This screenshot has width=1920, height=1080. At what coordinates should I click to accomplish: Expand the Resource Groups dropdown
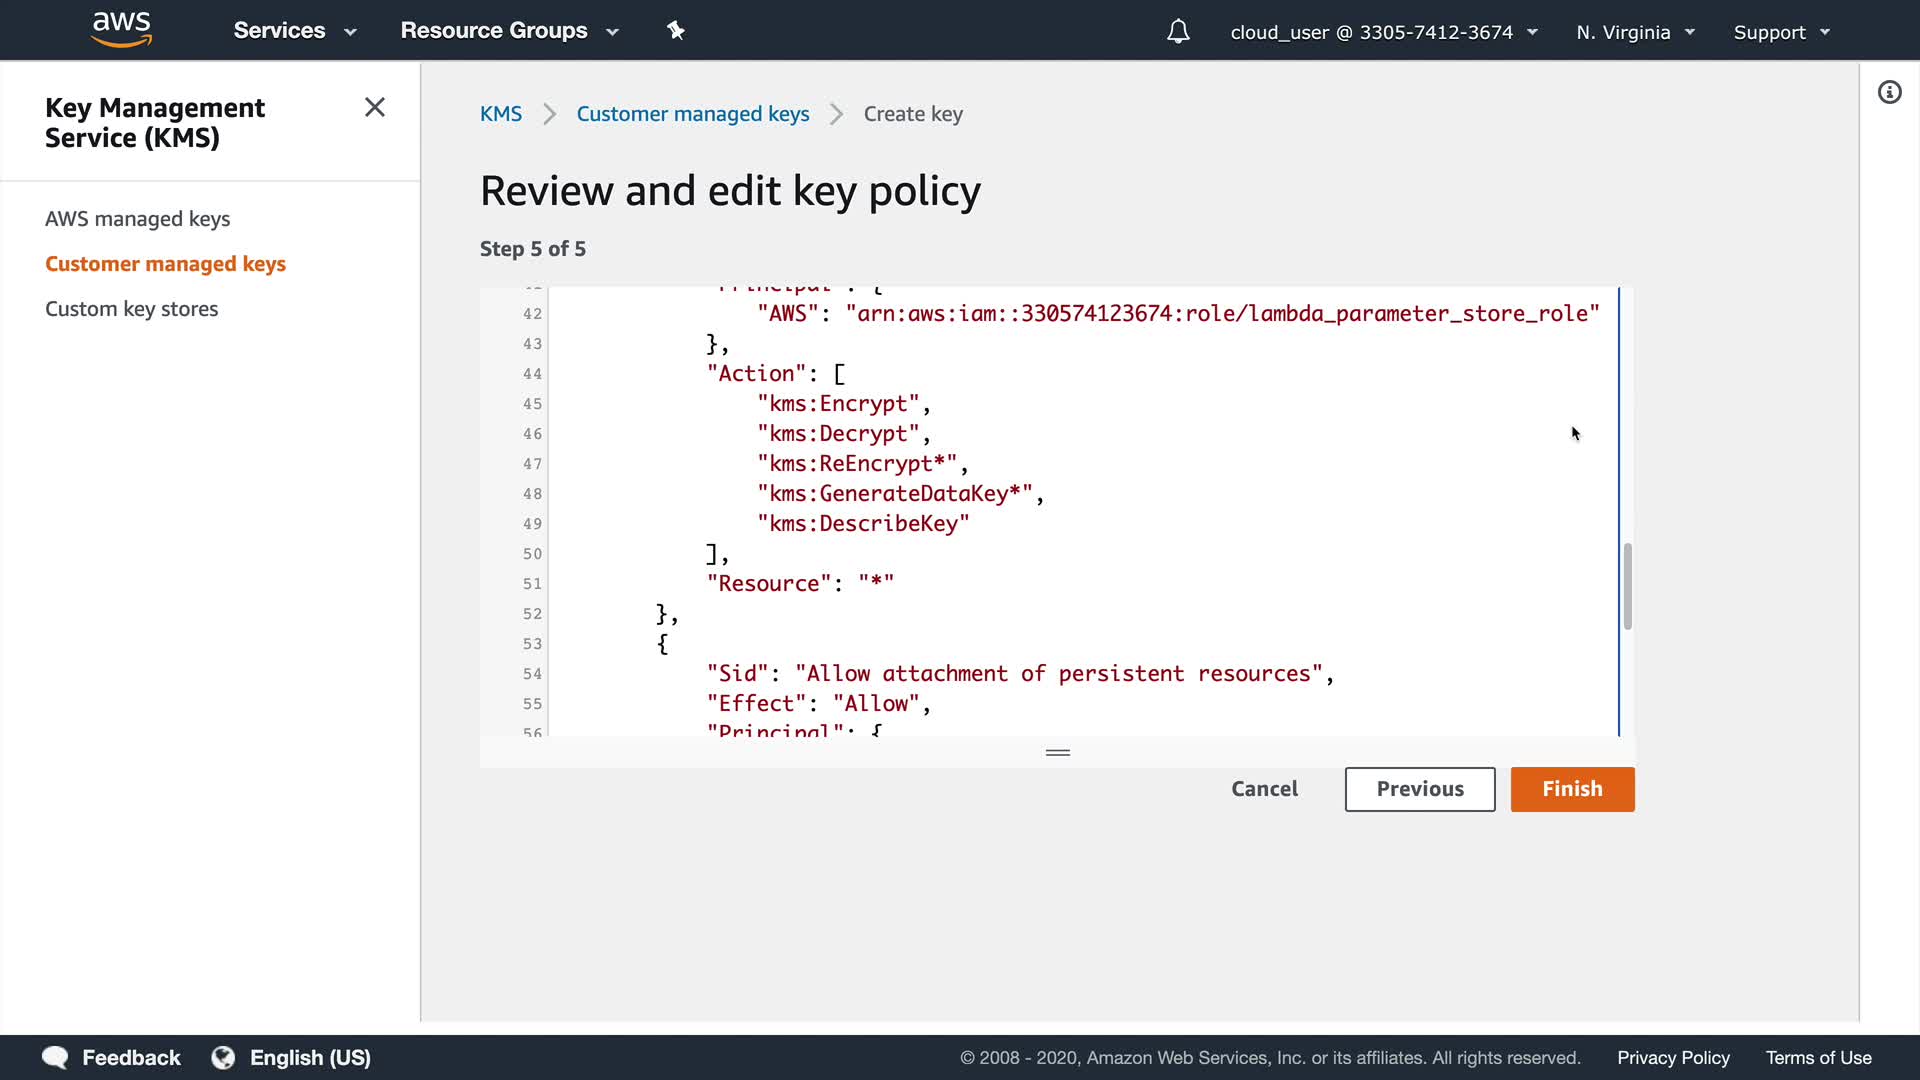[x=509, y=31]
